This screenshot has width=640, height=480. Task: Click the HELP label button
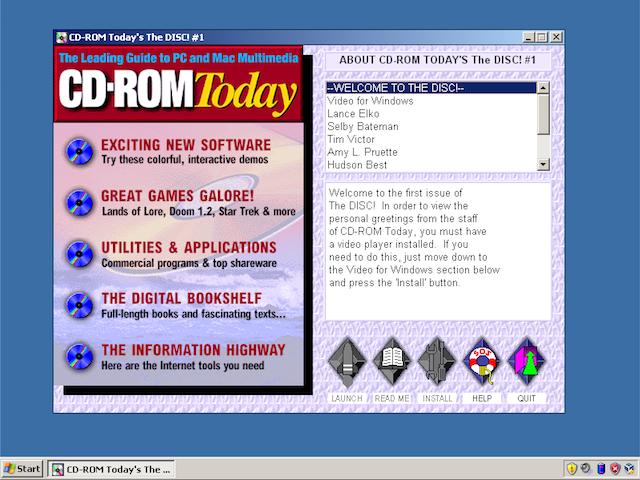(482, 399)
